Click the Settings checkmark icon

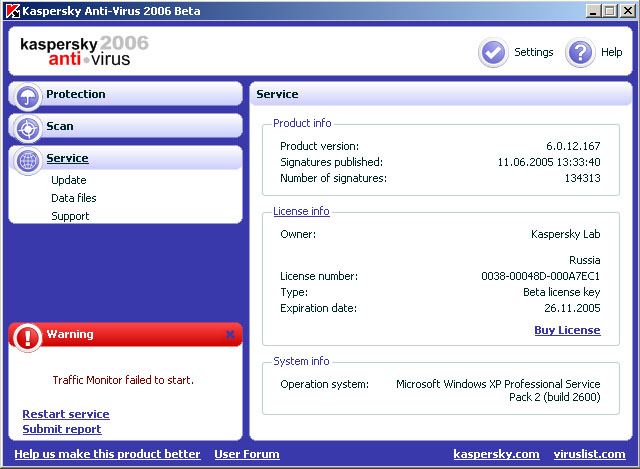tap(493, 52)
